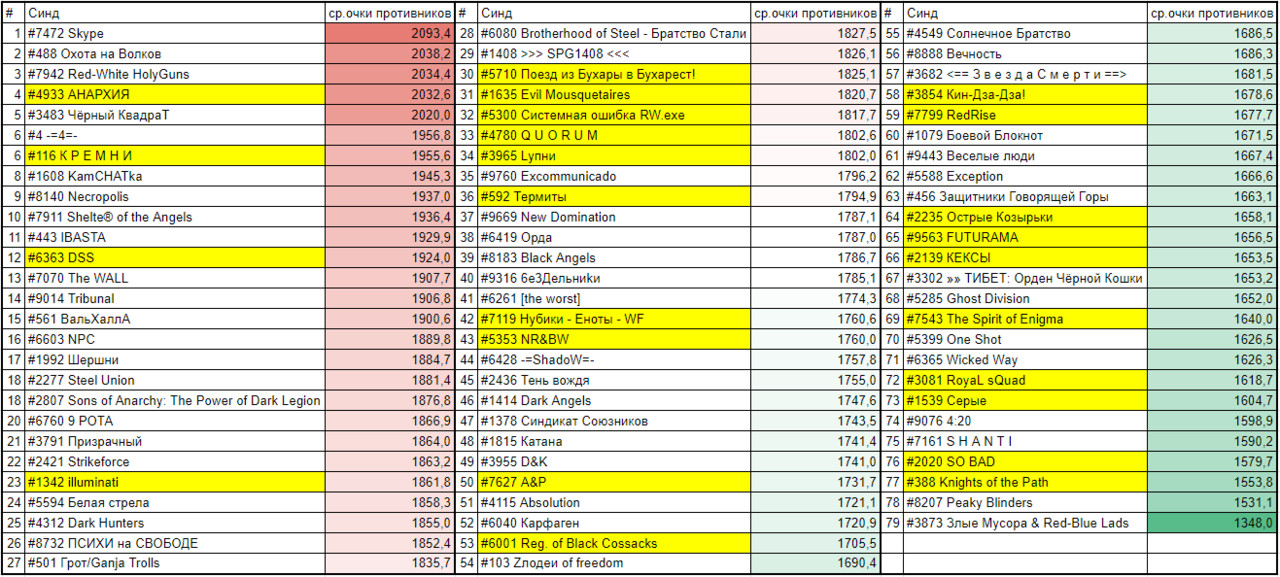Select '#8183 Black Angels' cell

point(613,258)
